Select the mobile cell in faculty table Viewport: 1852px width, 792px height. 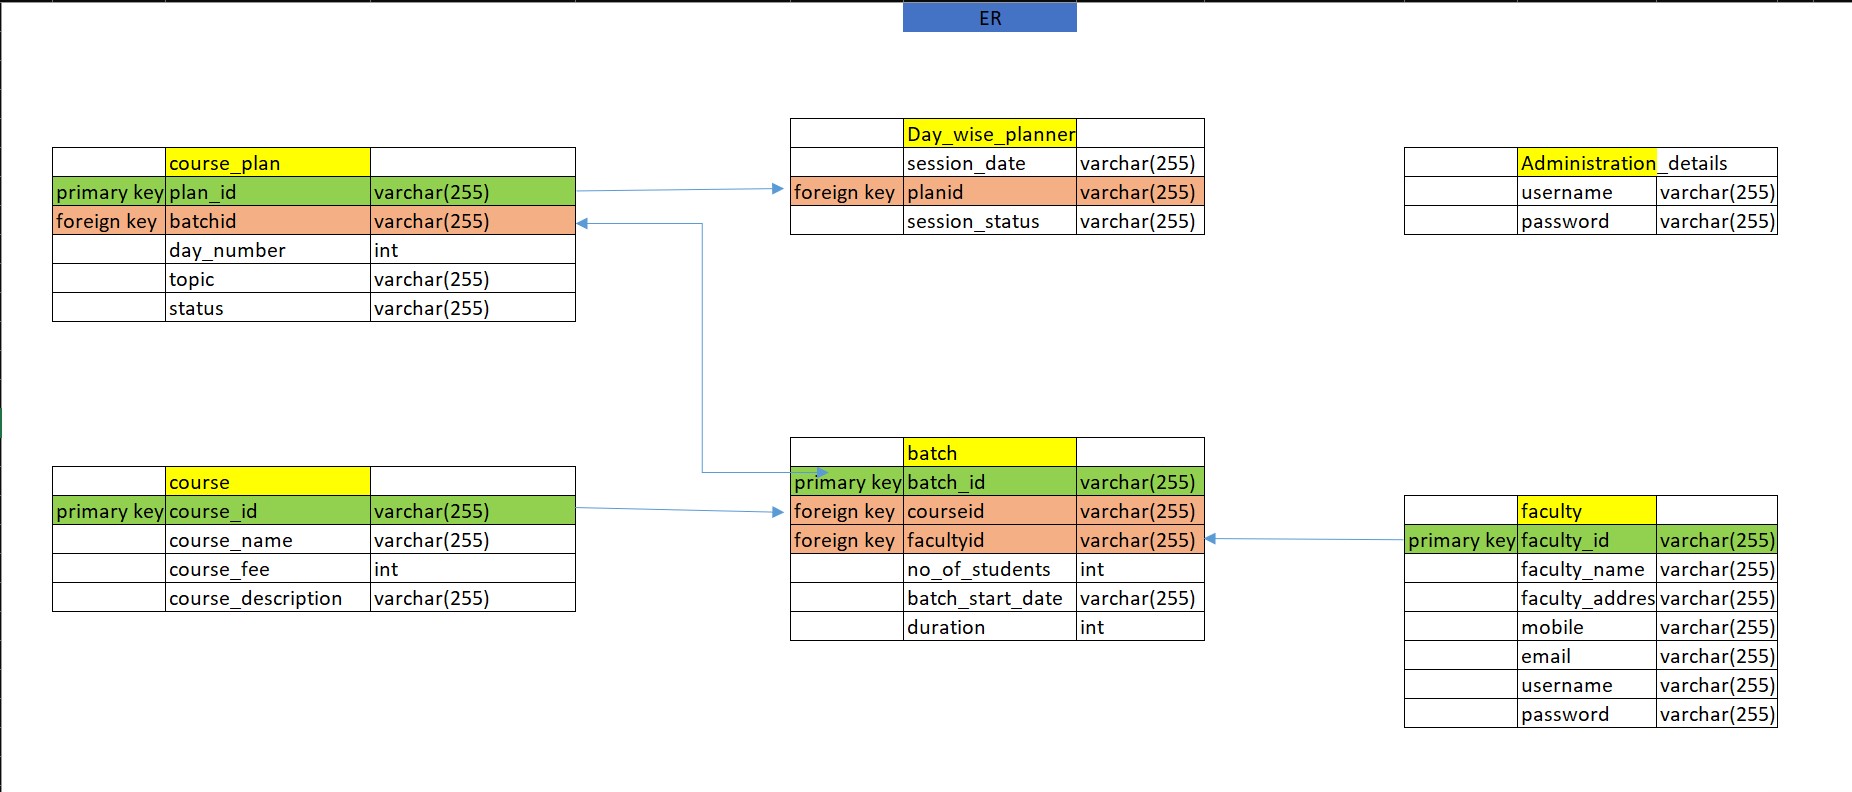point(1586,627)
